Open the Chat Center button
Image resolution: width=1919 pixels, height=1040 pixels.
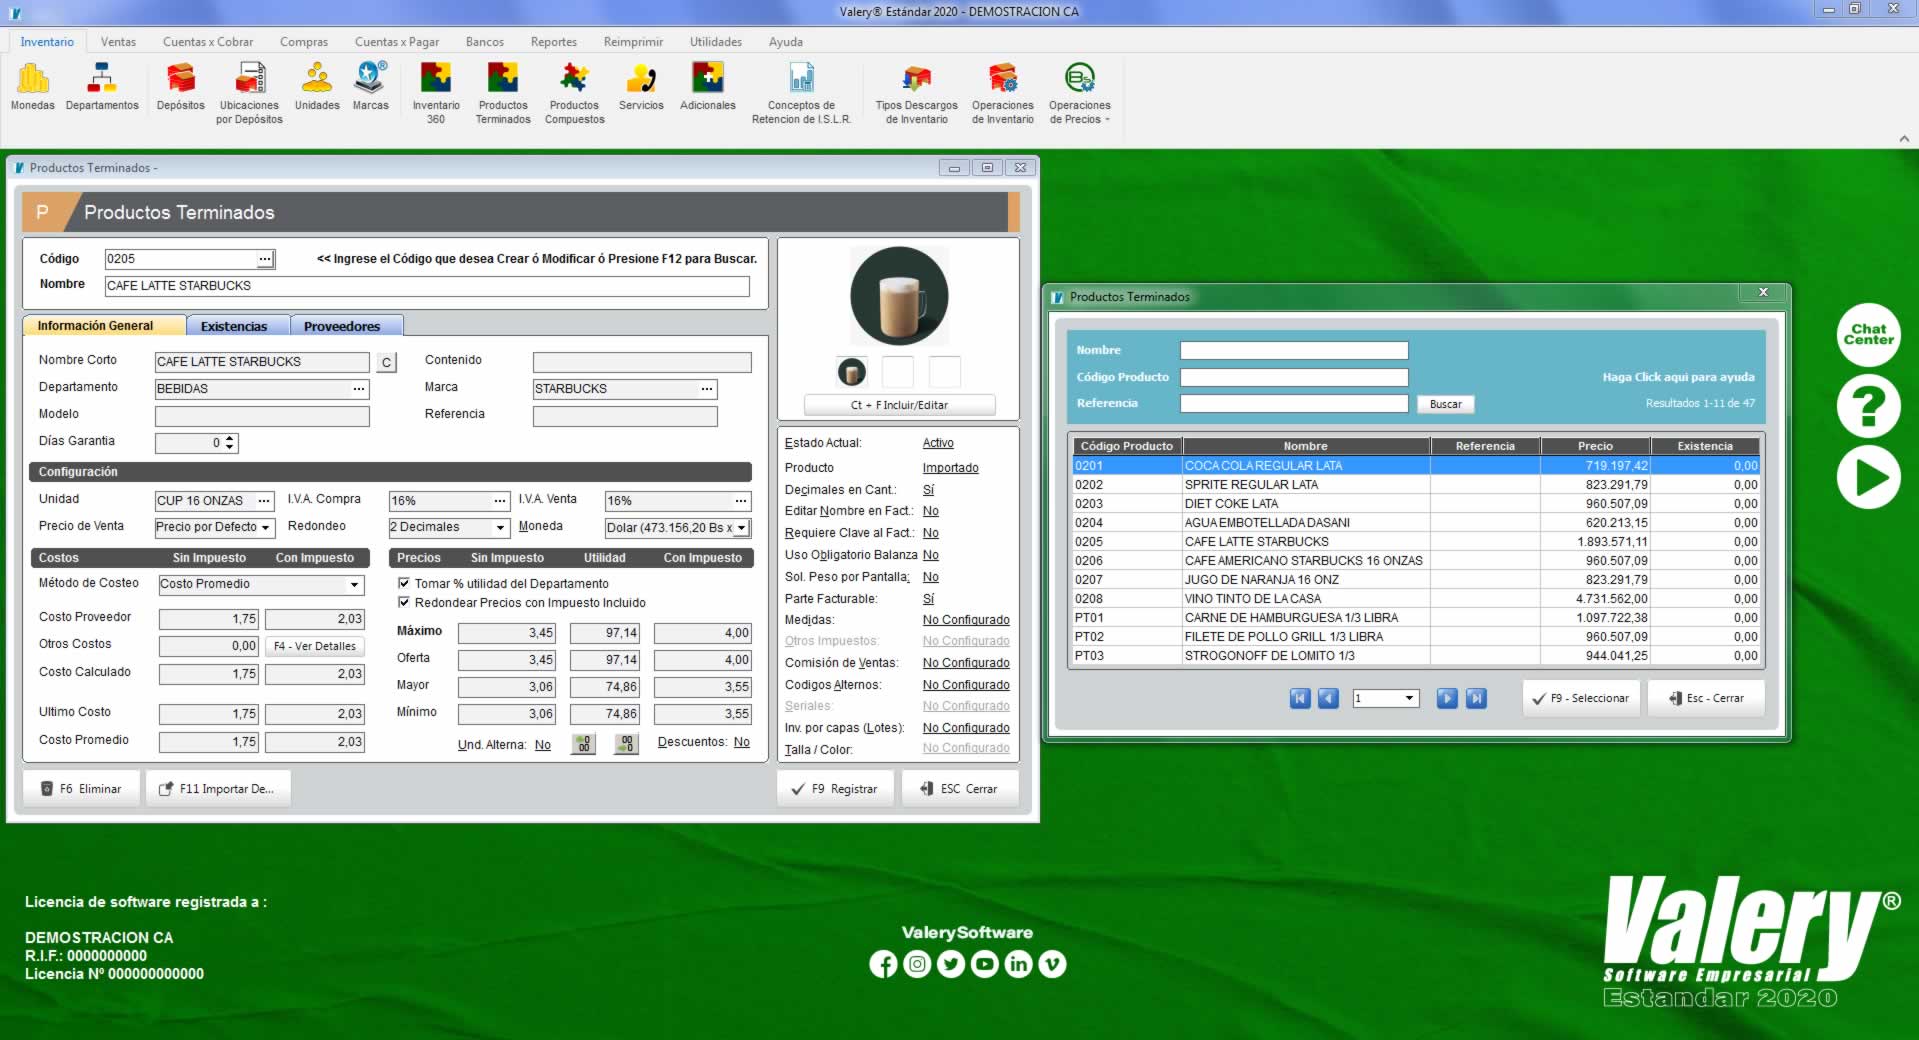click(1868, 334)
